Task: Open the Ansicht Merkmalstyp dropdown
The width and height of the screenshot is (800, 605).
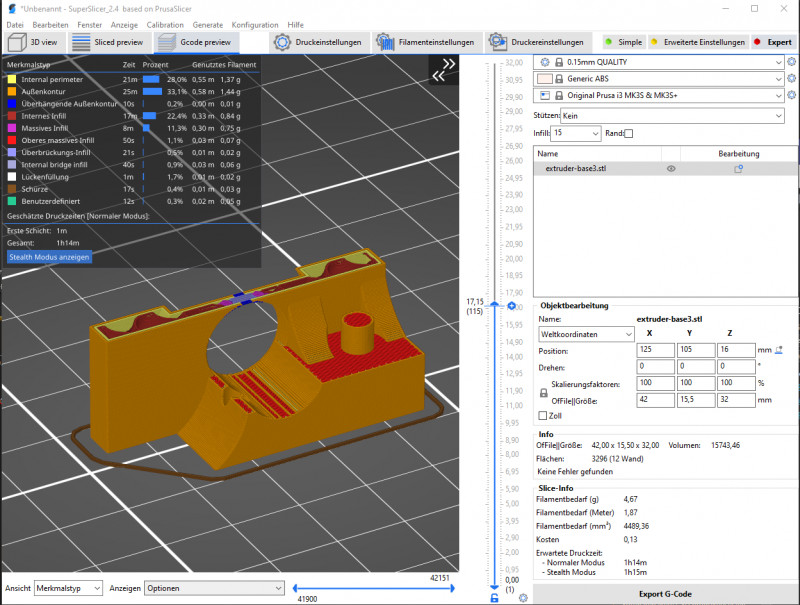Action: (68, 588)
